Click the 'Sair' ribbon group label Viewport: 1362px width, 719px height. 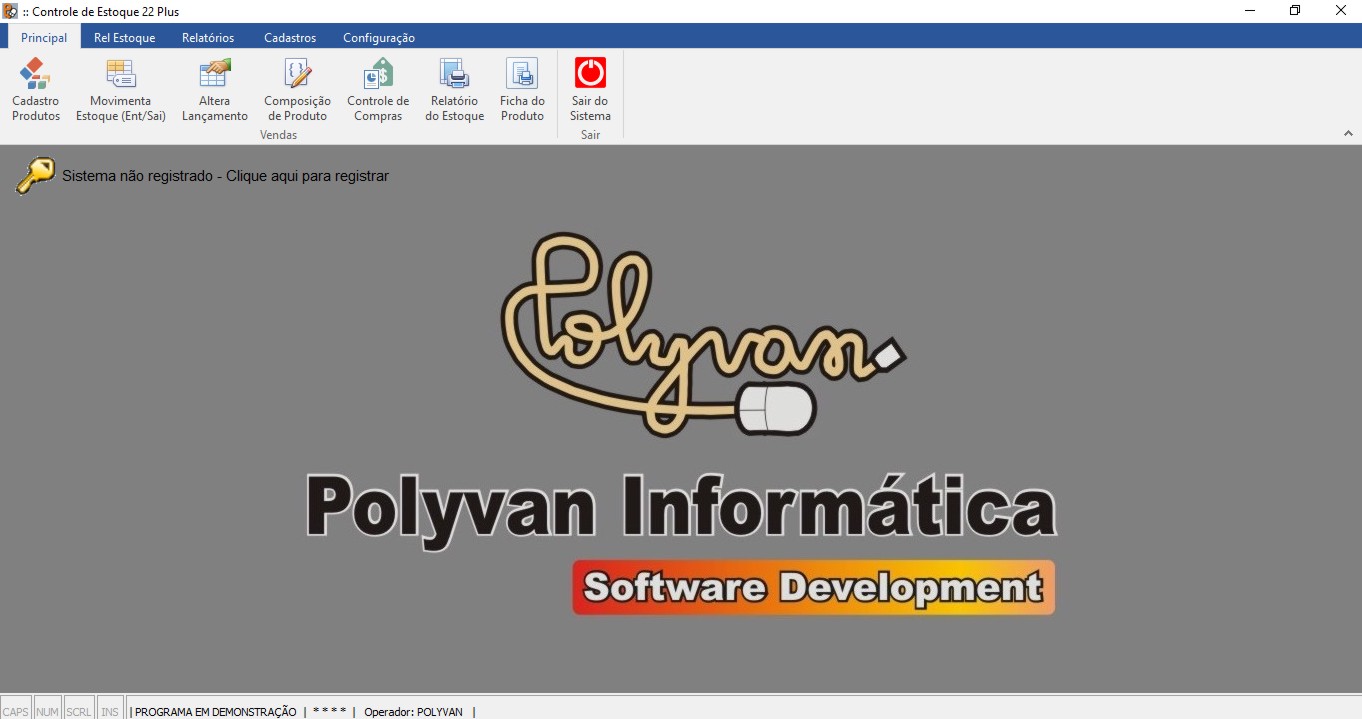point(590,135)
